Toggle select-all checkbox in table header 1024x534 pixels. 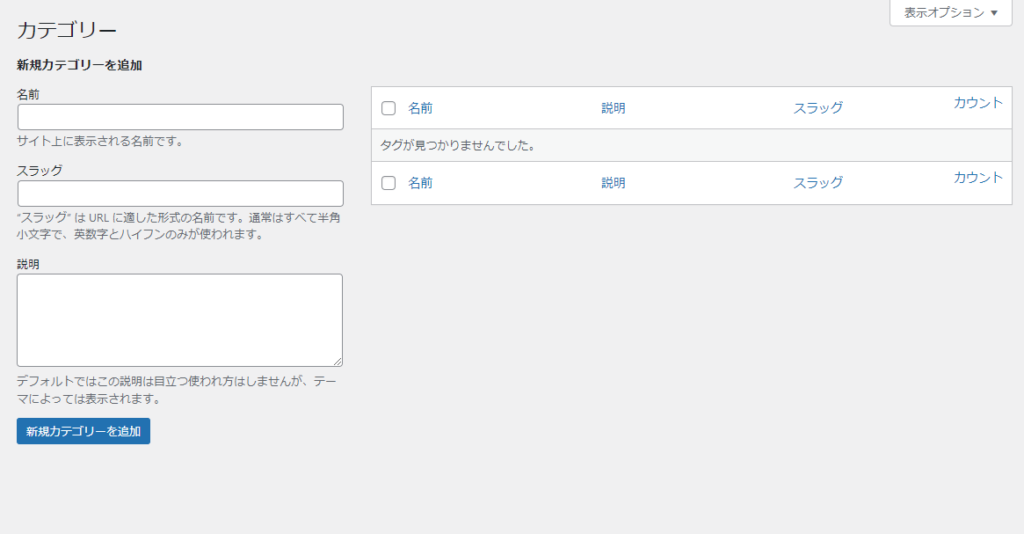click(x=389, y=108)
